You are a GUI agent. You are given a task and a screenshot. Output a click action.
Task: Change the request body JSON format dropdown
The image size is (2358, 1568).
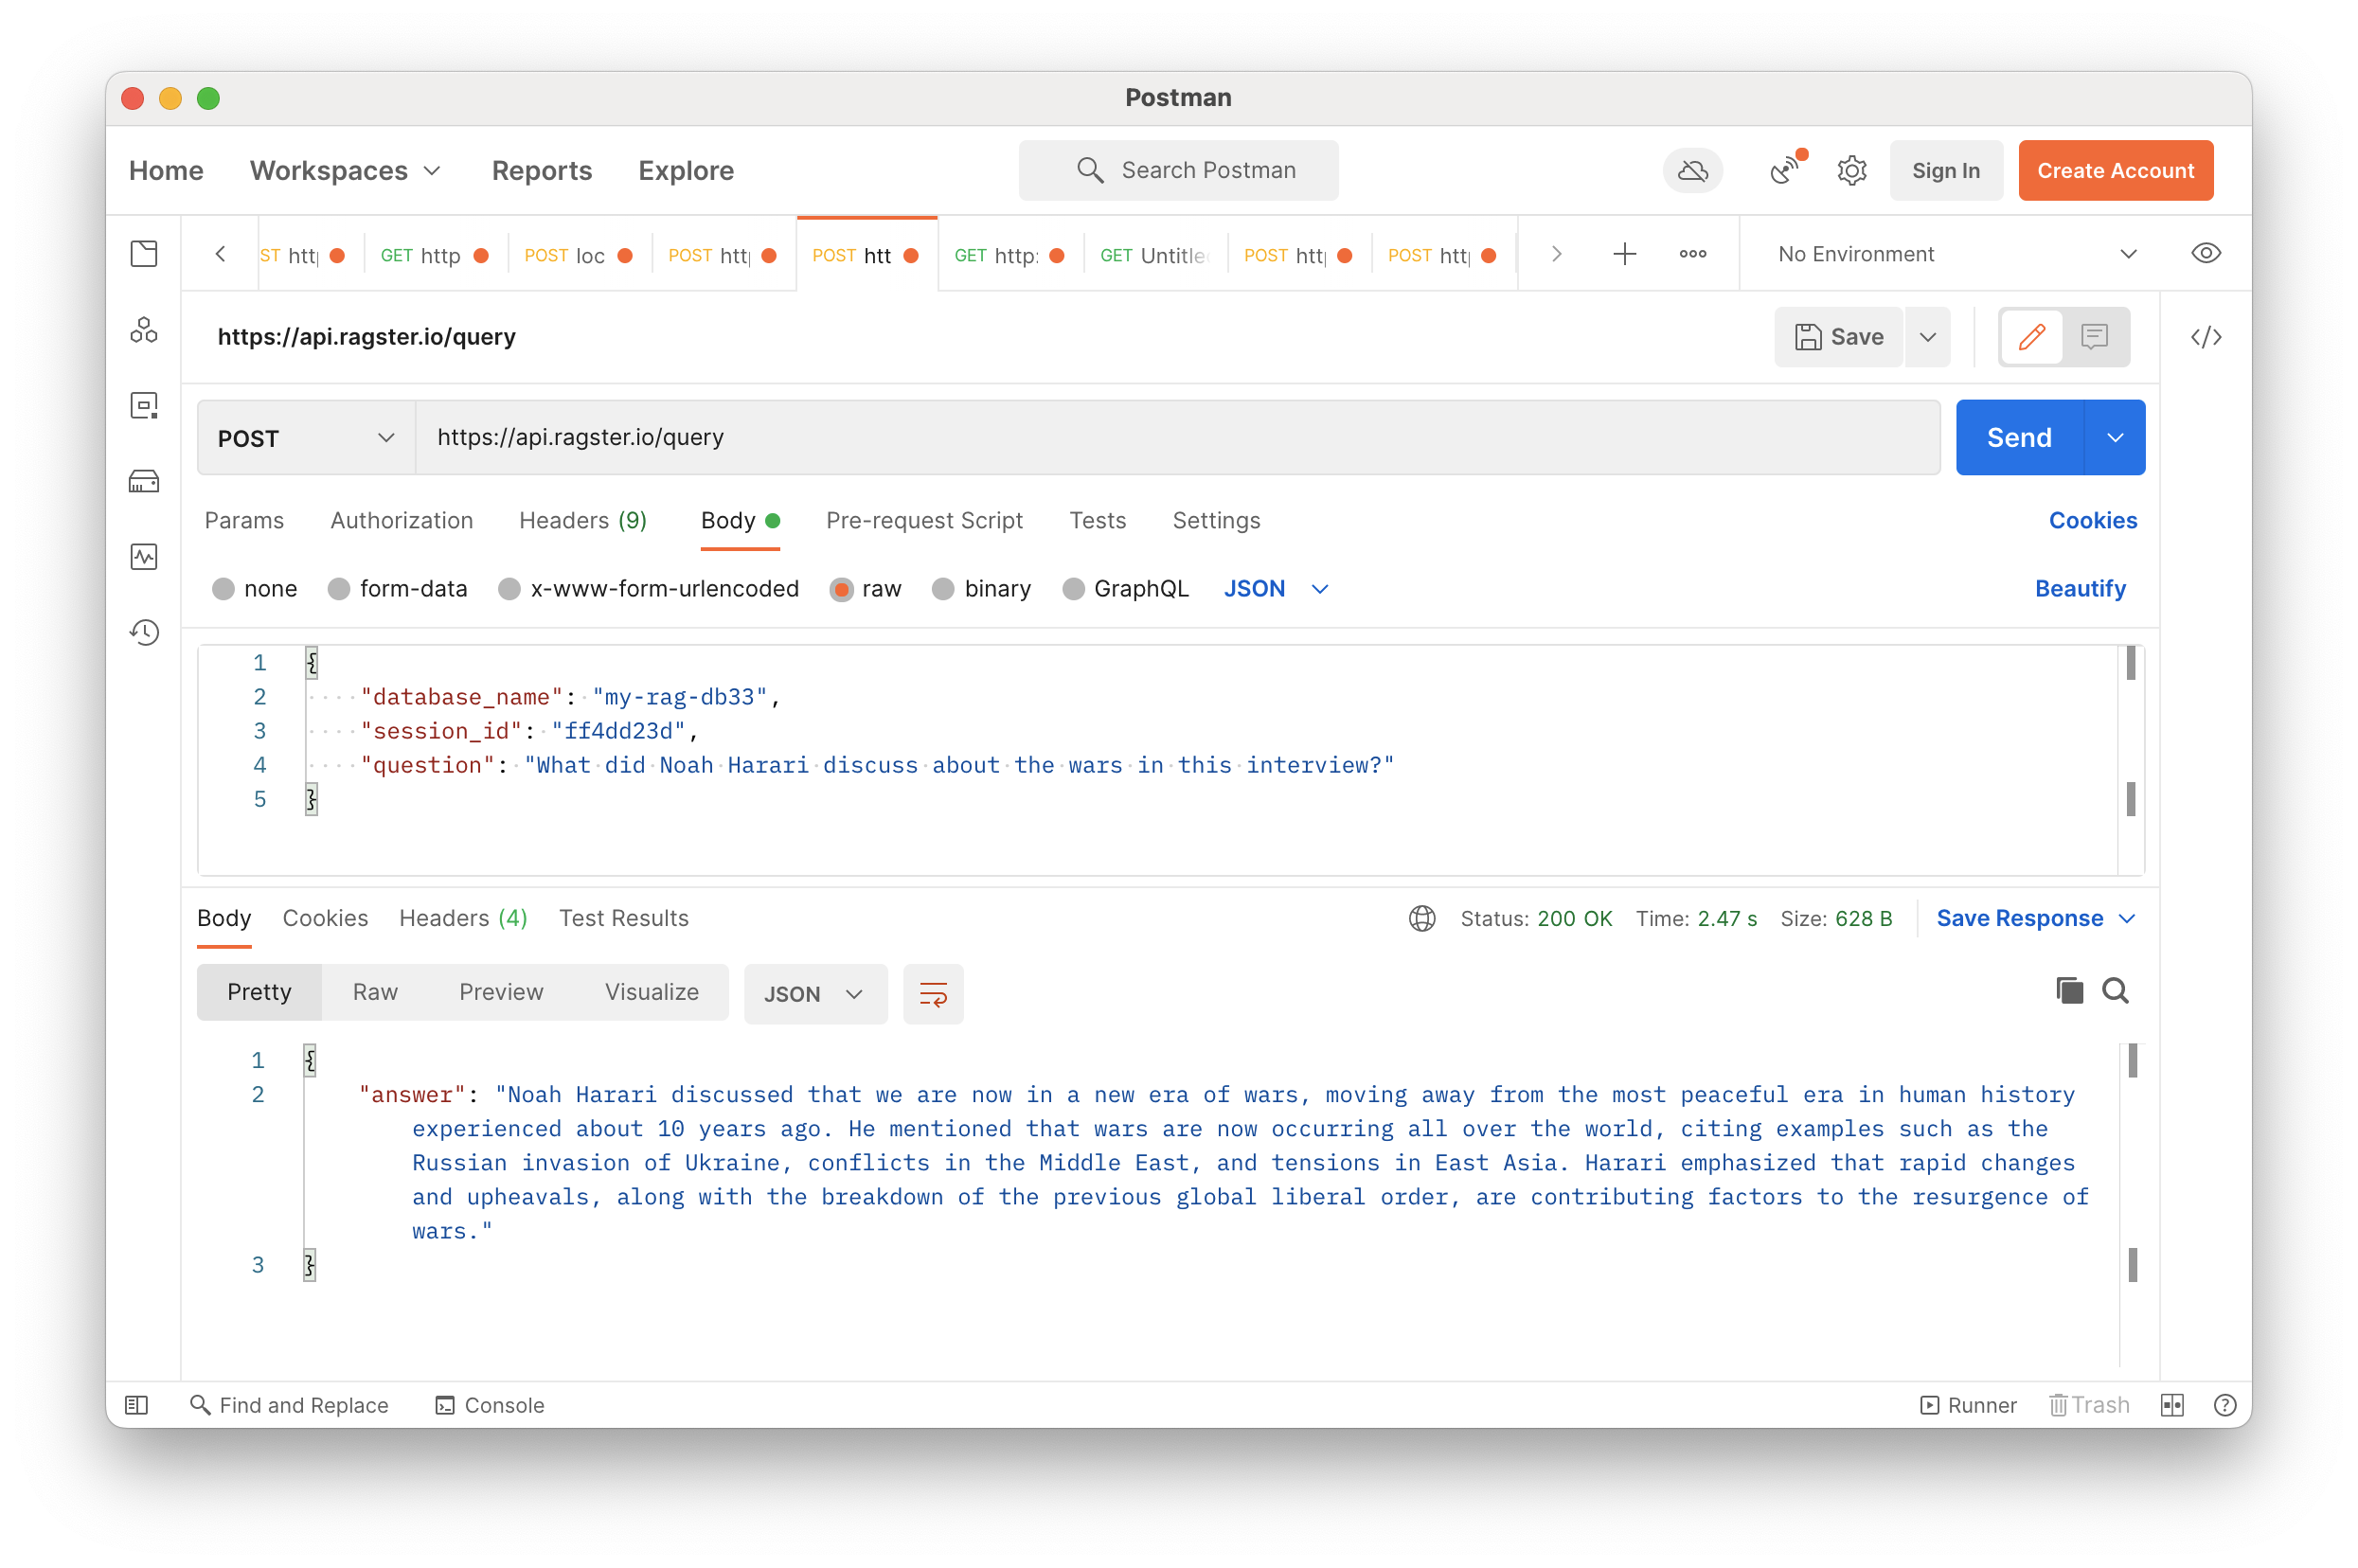point(1276,589)
